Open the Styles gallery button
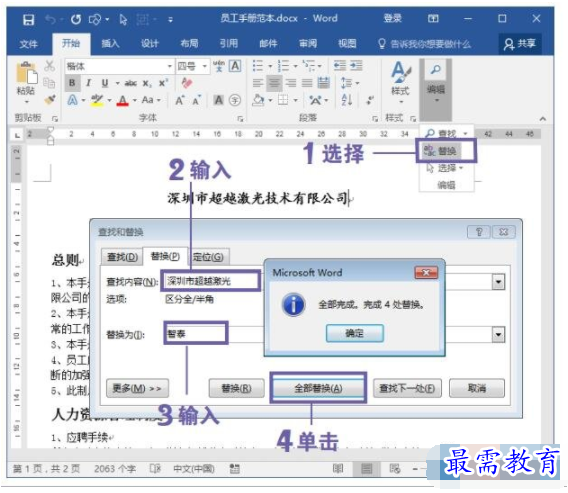Screen dimensions: 568x493 pyautogui.click(x=400, y=82)
